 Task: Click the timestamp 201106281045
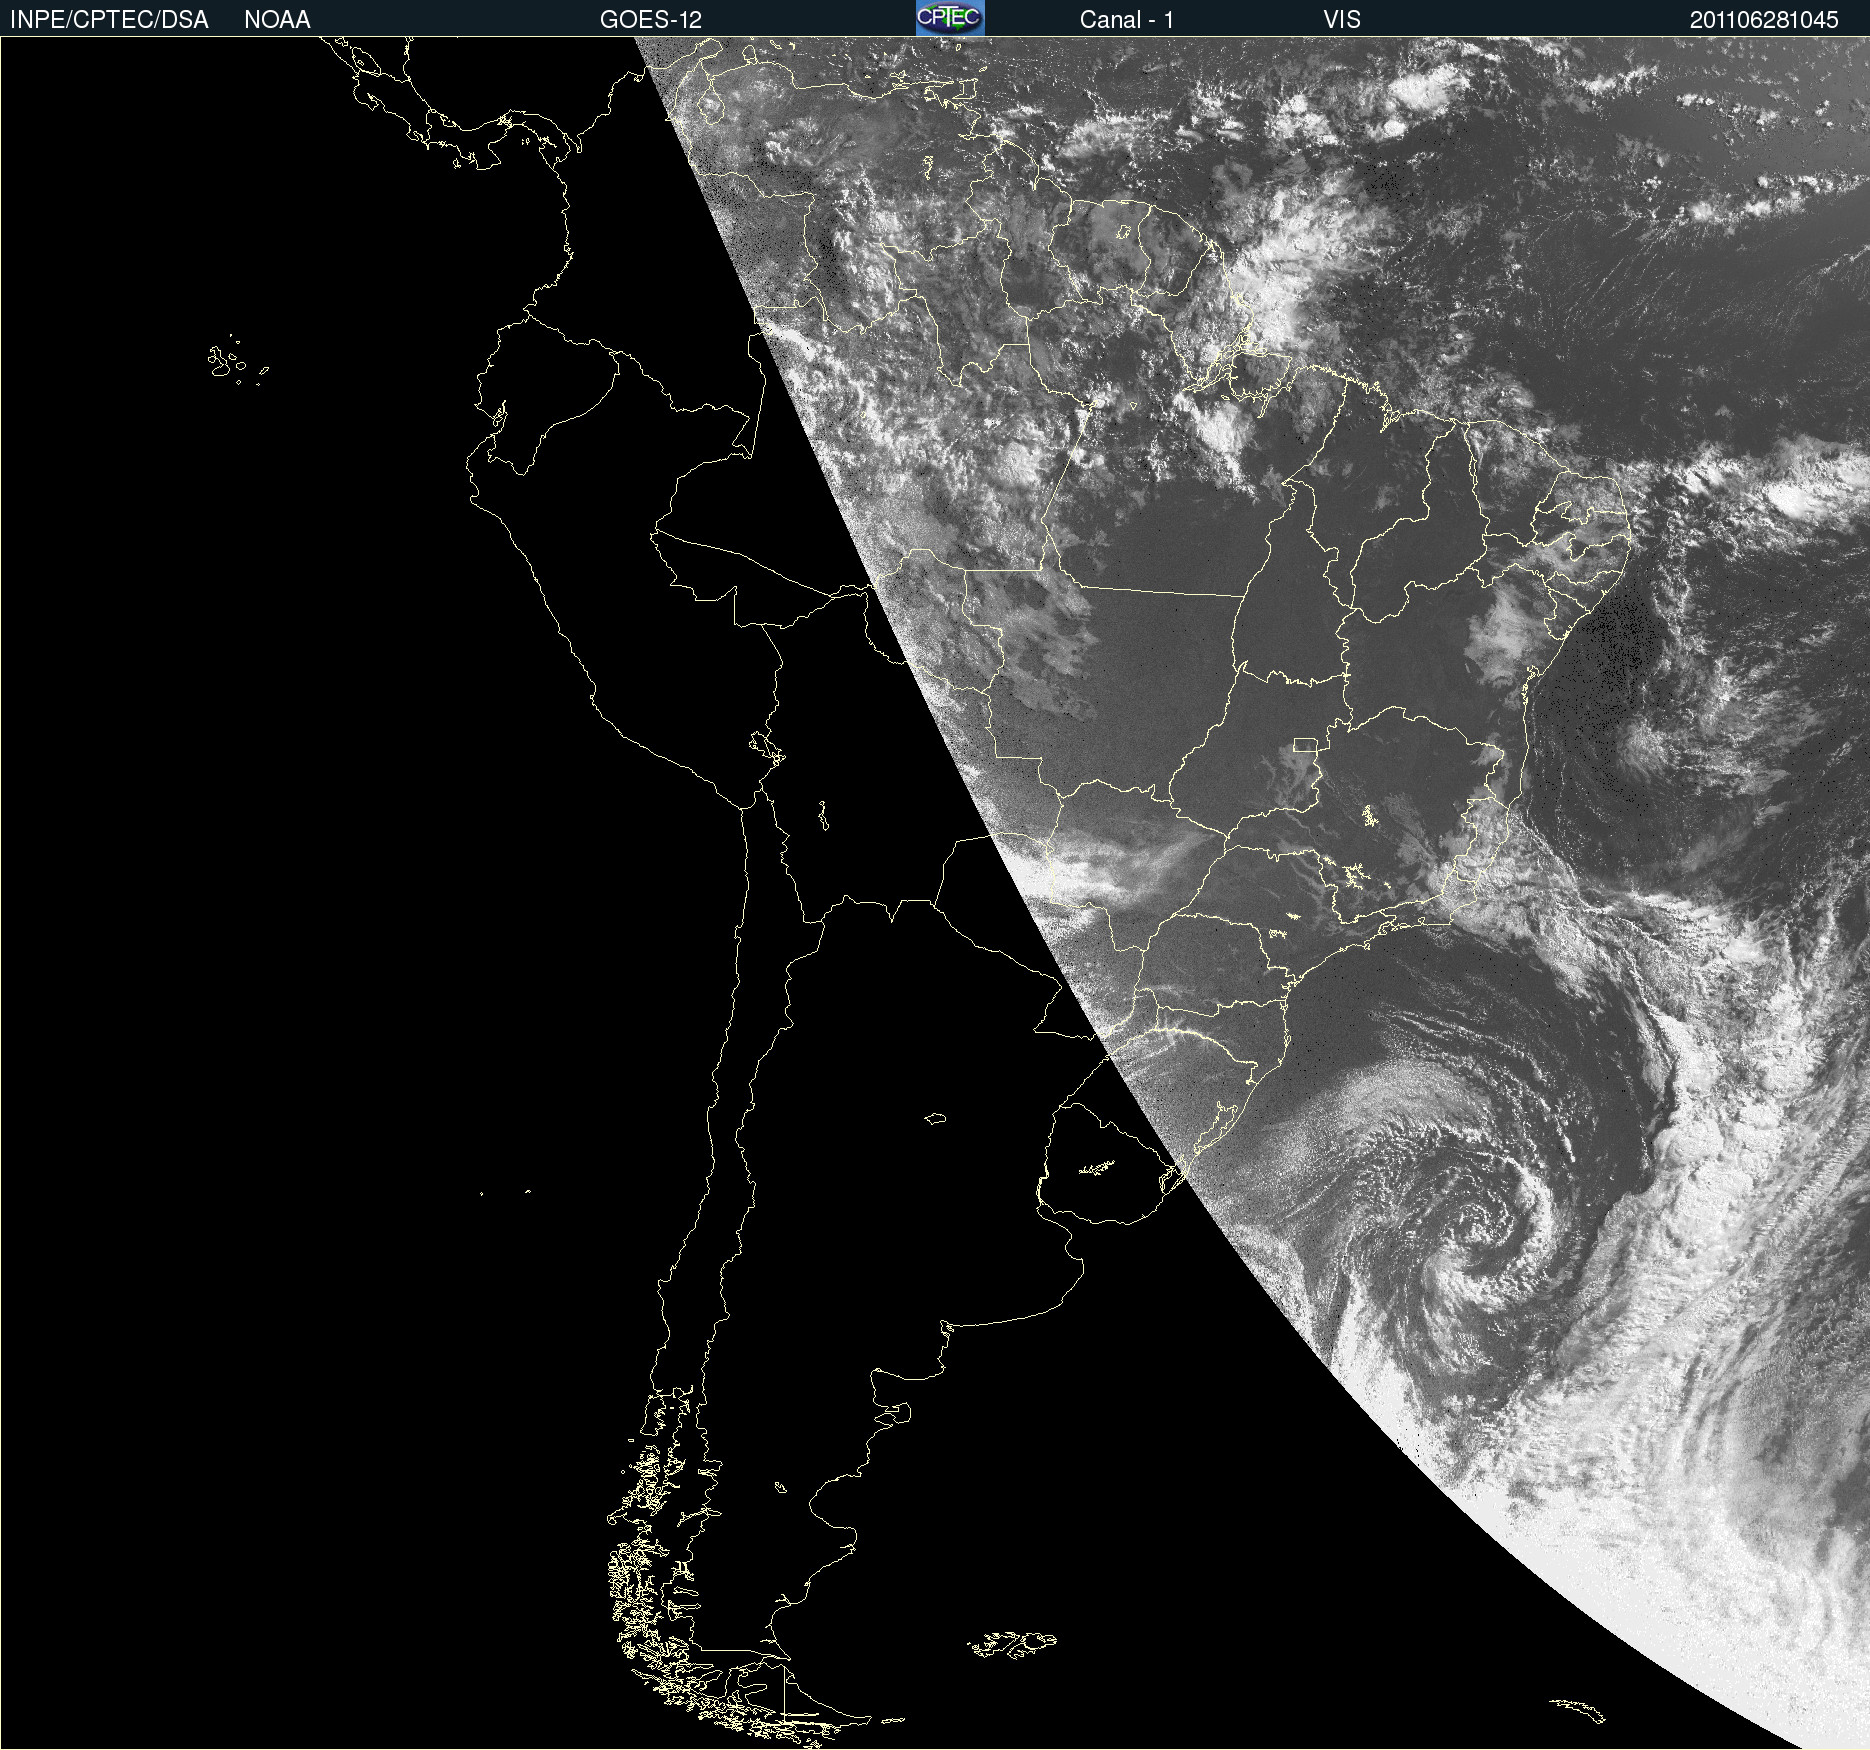1764,20
